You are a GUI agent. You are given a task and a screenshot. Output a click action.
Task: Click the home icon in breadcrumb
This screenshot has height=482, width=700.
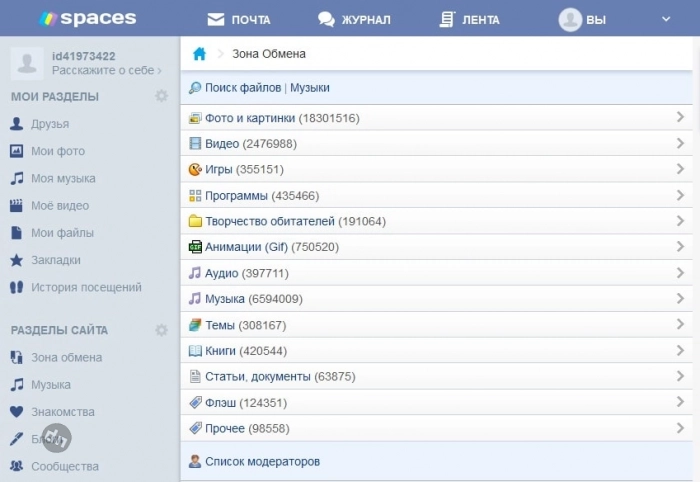(199, 54)
